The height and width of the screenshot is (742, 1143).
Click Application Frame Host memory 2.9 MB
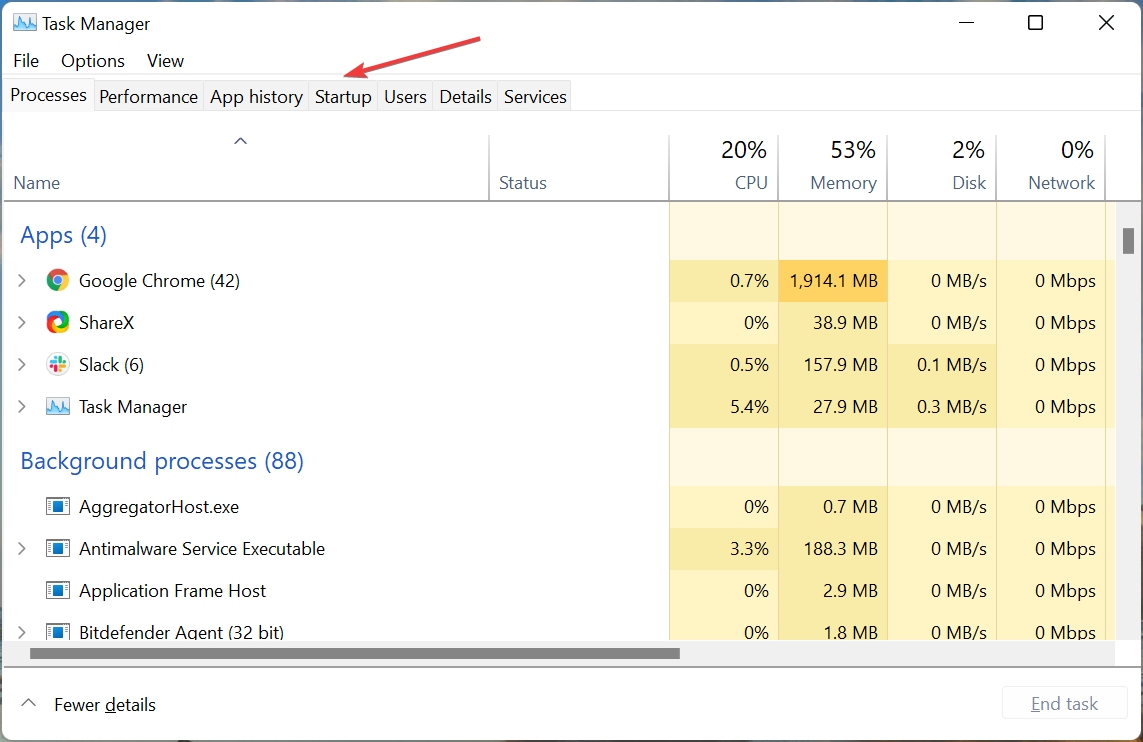850,590
